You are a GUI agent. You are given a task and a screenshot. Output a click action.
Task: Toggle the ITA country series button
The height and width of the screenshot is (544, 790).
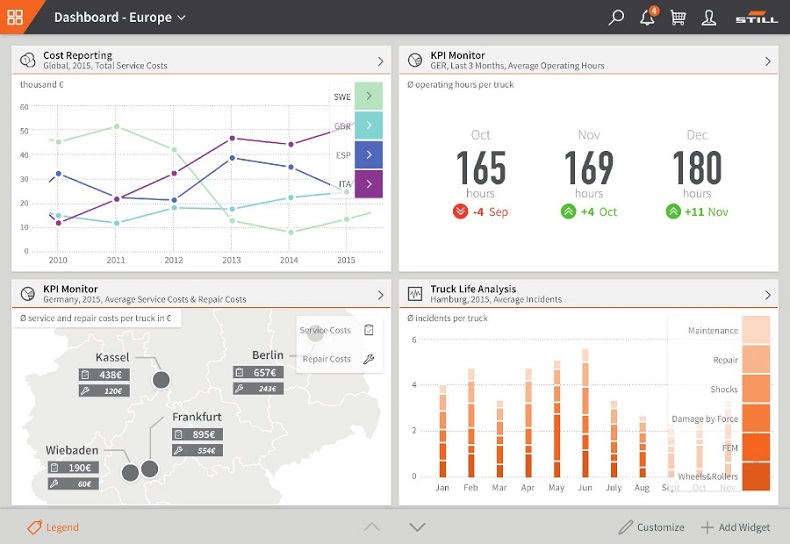369,184
